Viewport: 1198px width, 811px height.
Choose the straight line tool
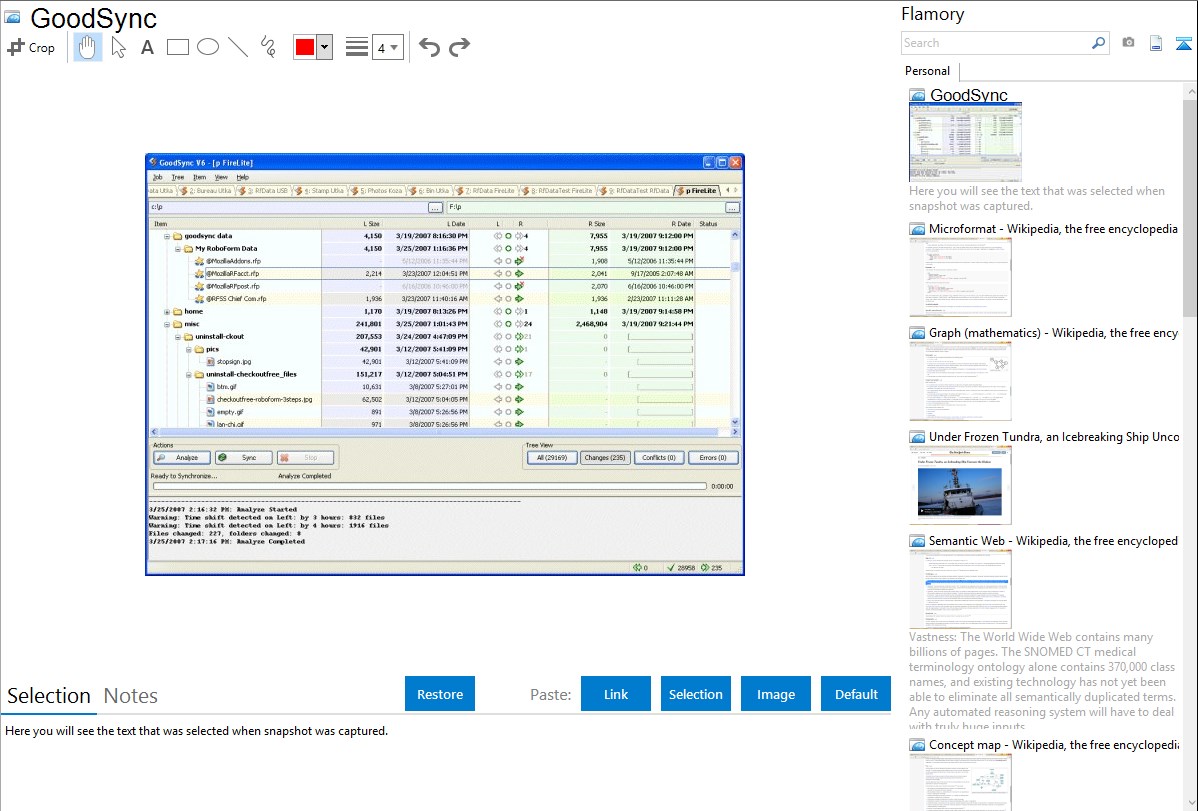coord(238,47)
